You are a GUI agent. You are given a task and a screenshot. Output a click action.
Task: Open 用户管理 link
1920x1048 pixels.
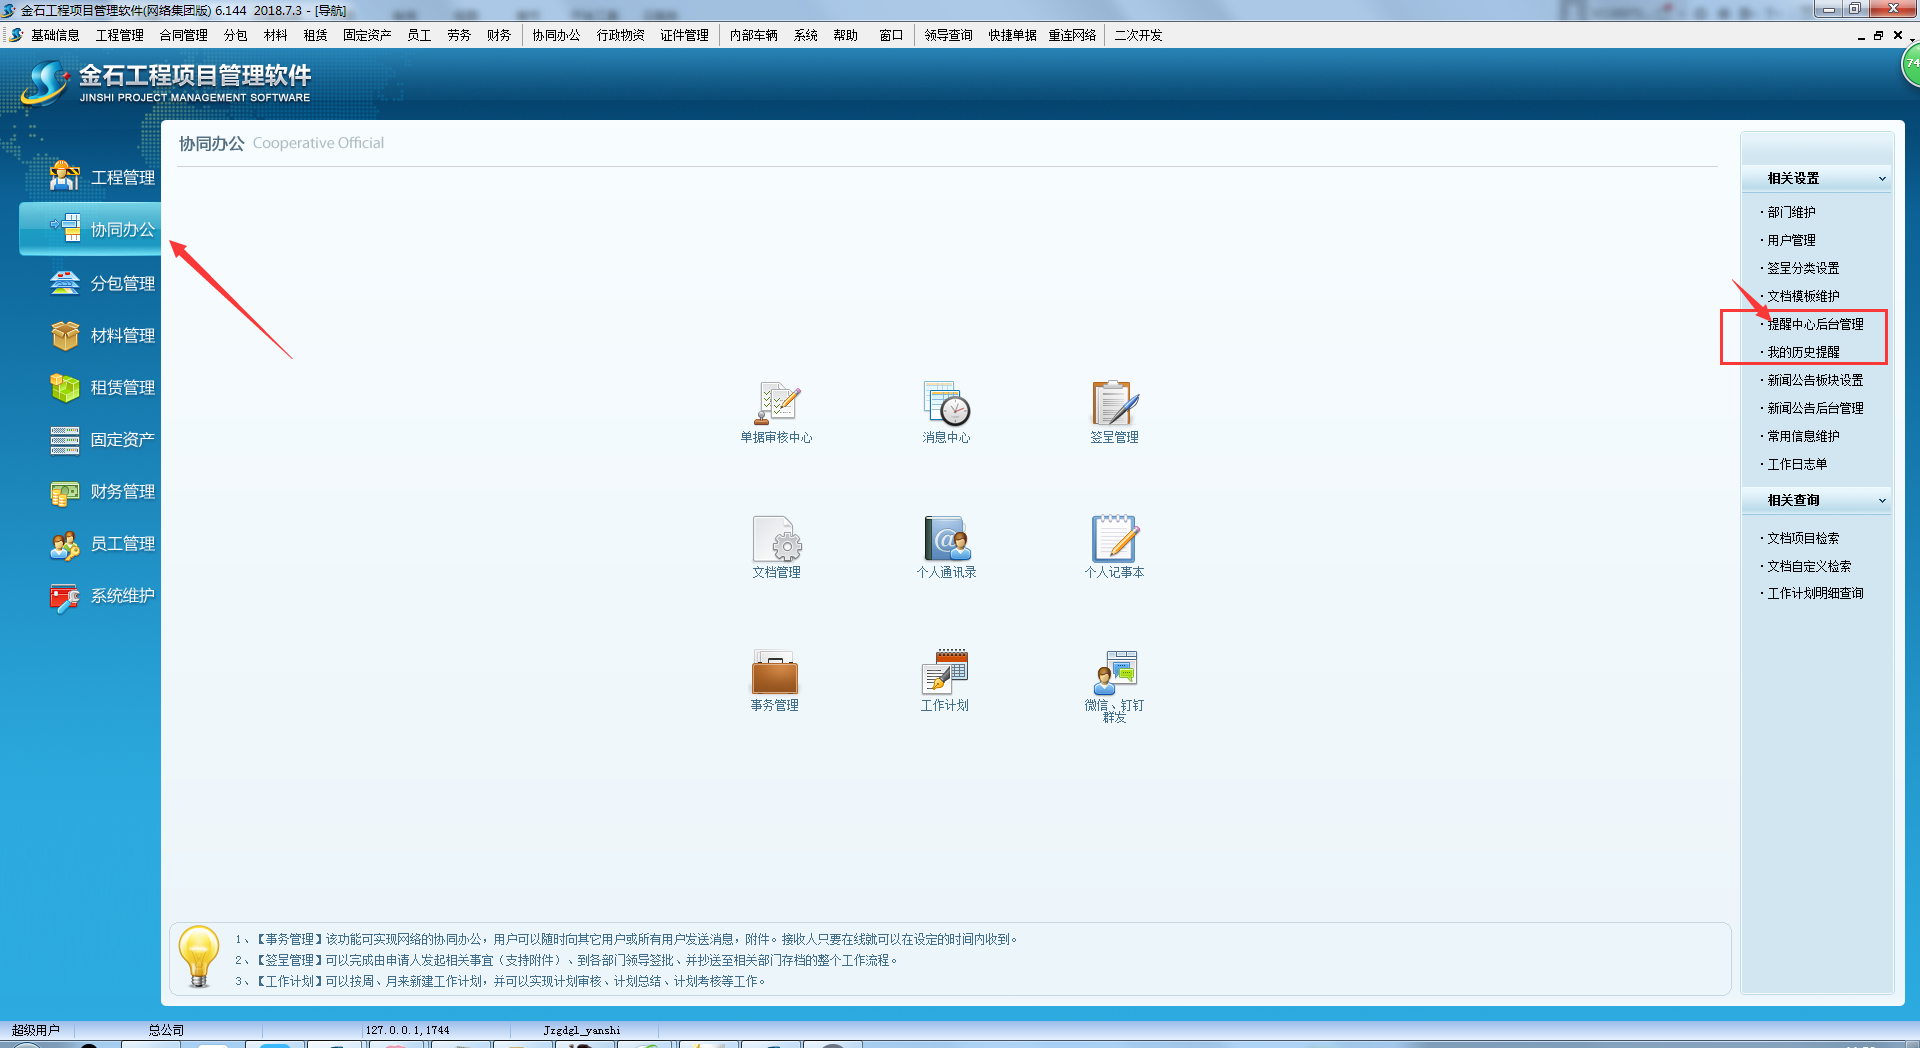pos(1792,240)
